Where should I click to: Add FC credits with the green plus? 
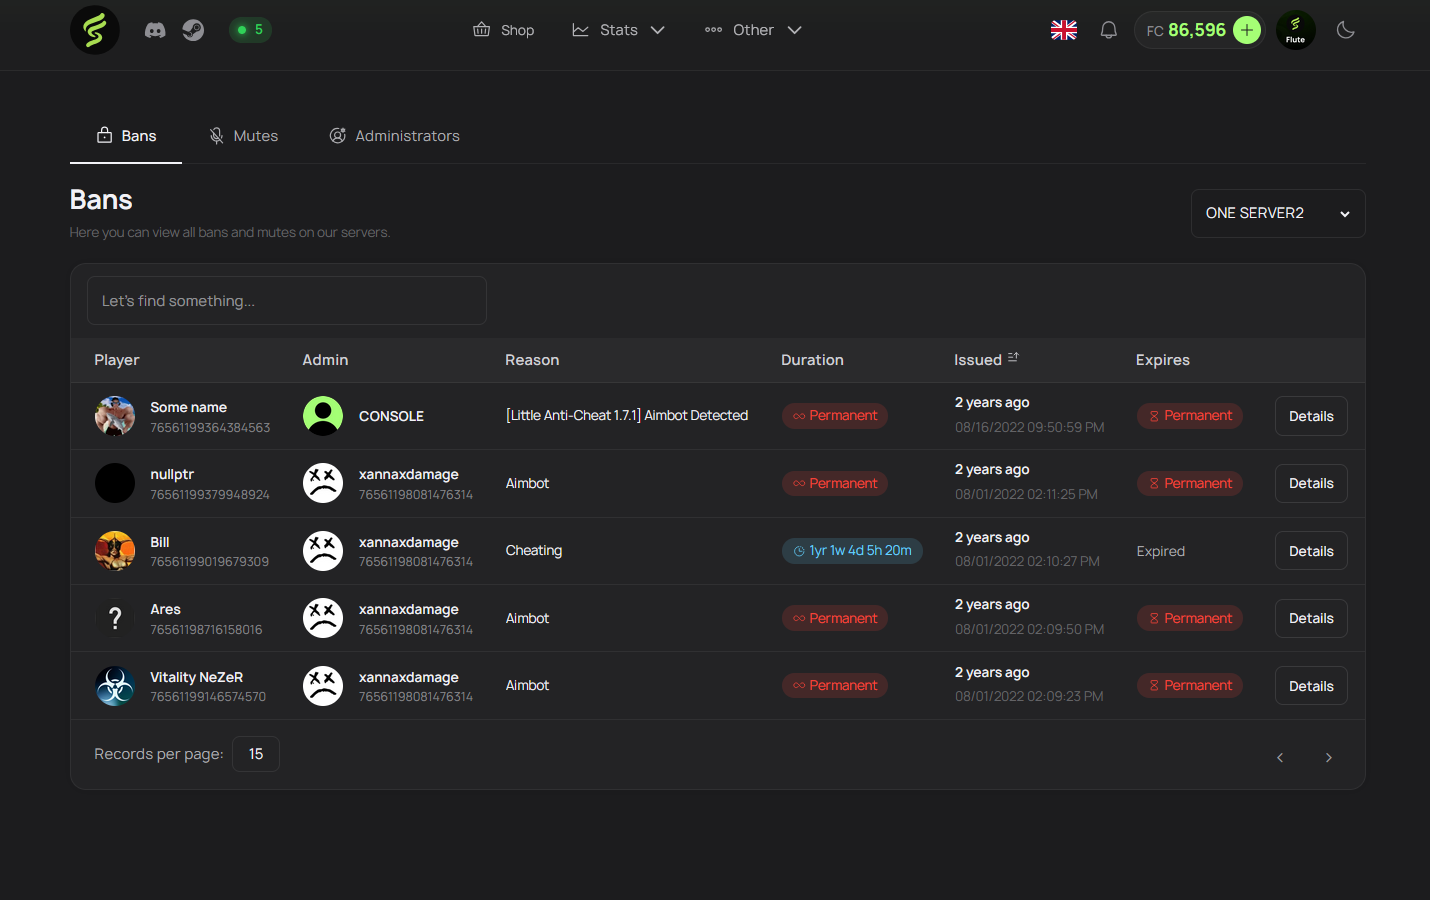click(1246, 29)
